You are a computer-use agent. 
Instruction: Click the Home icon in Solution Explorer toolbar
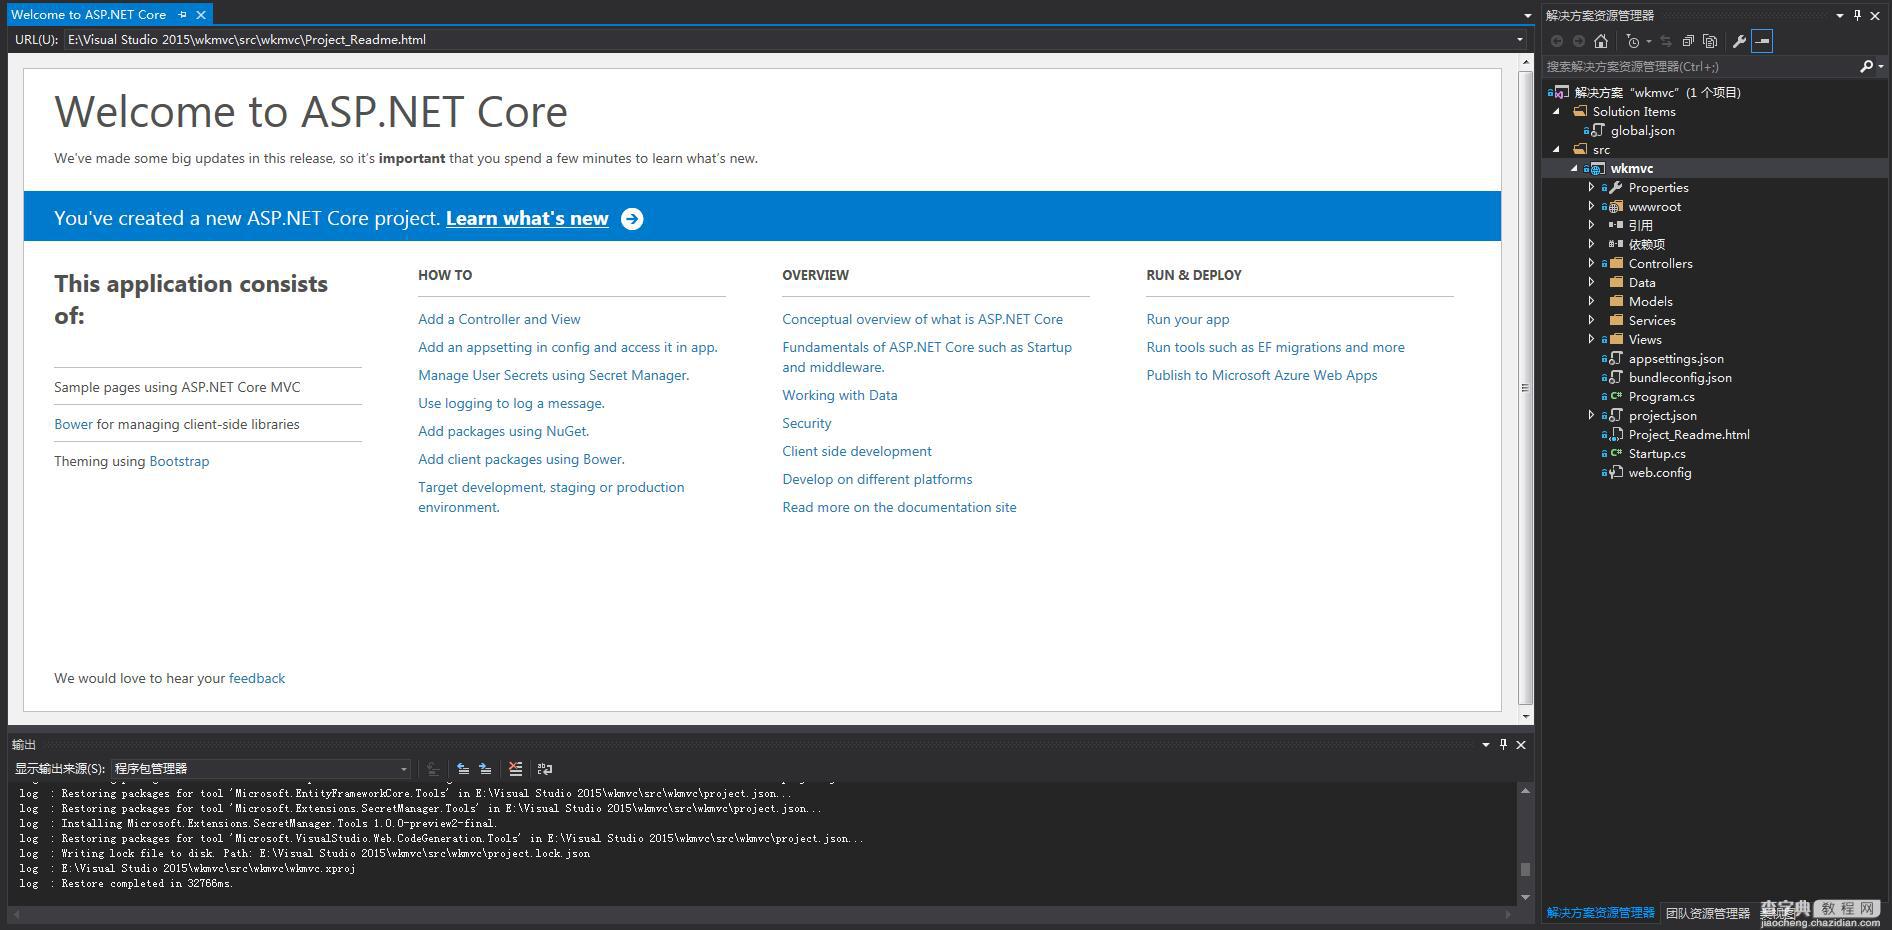coord(1601,41)
